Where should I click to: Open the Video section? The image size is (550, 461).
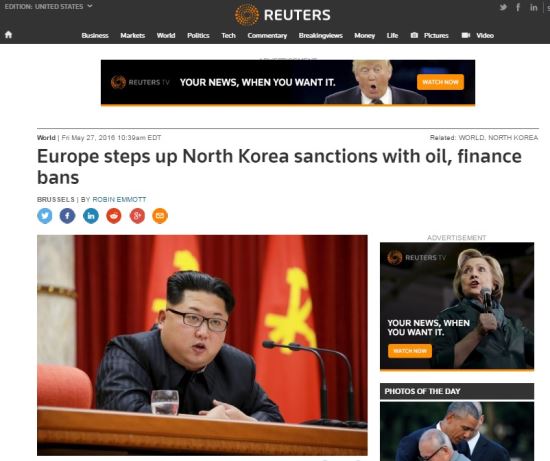click(478, 35)
